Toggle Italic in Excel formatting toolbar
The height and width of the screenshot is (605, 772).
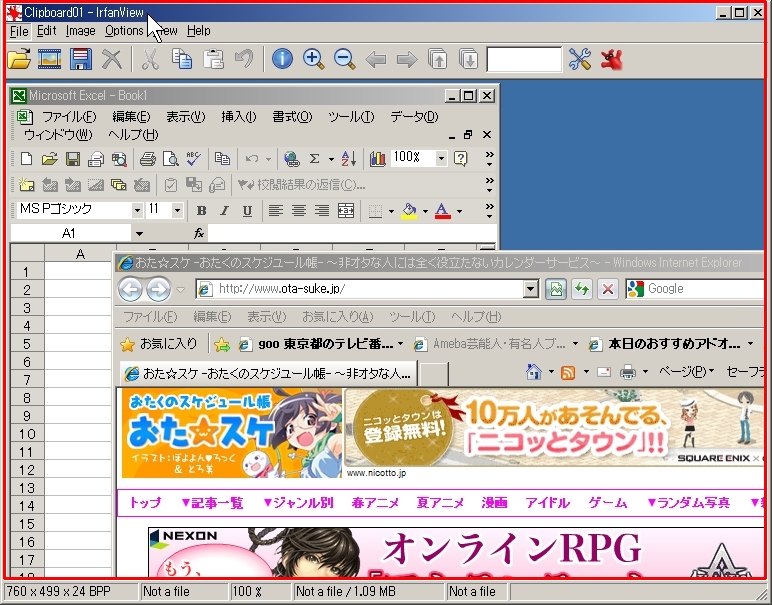[224, 211]
